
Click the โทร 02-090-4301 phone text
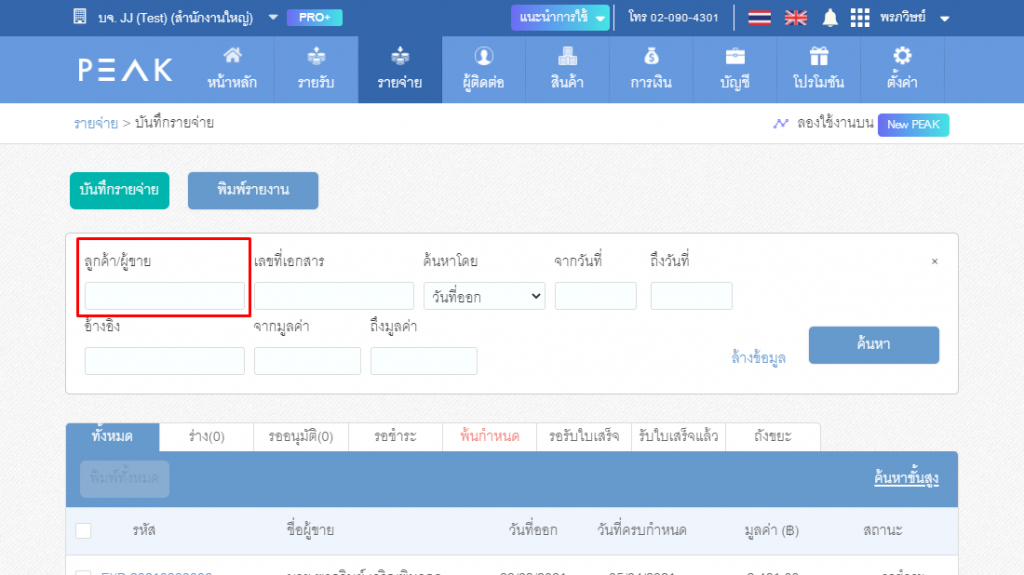coord(673,18)
